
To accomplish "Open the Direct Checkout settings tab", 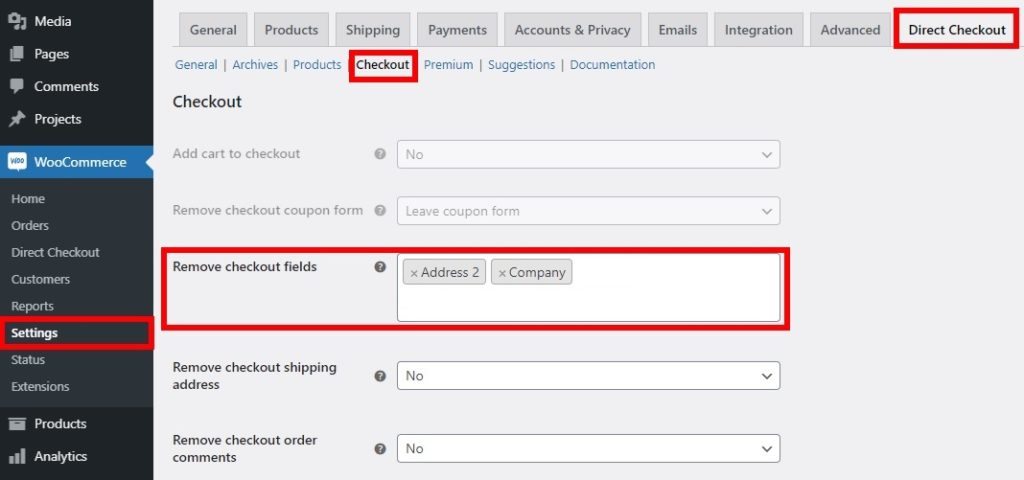I will click(x=957, y=30).
